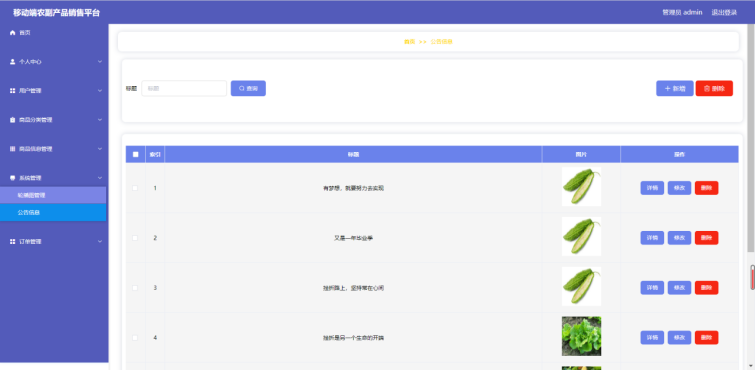Expand the 个人中心 menu chevron
Screen dimensions: 755x371
(x=100, y=62)
